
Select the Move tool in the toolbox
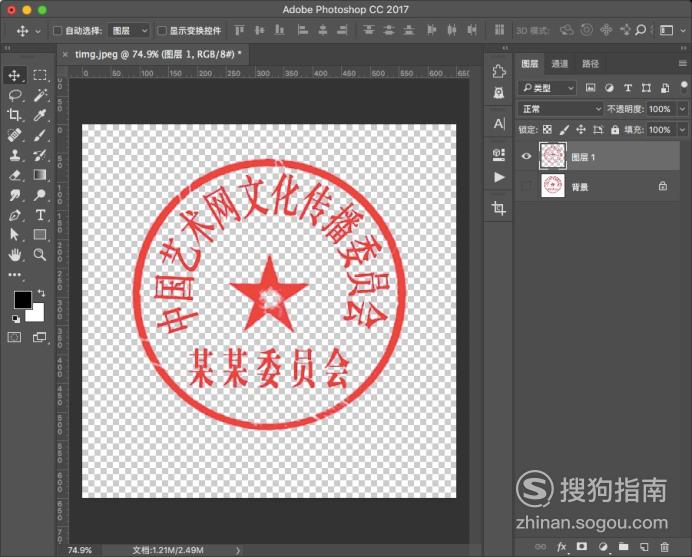tap(14, 75)
